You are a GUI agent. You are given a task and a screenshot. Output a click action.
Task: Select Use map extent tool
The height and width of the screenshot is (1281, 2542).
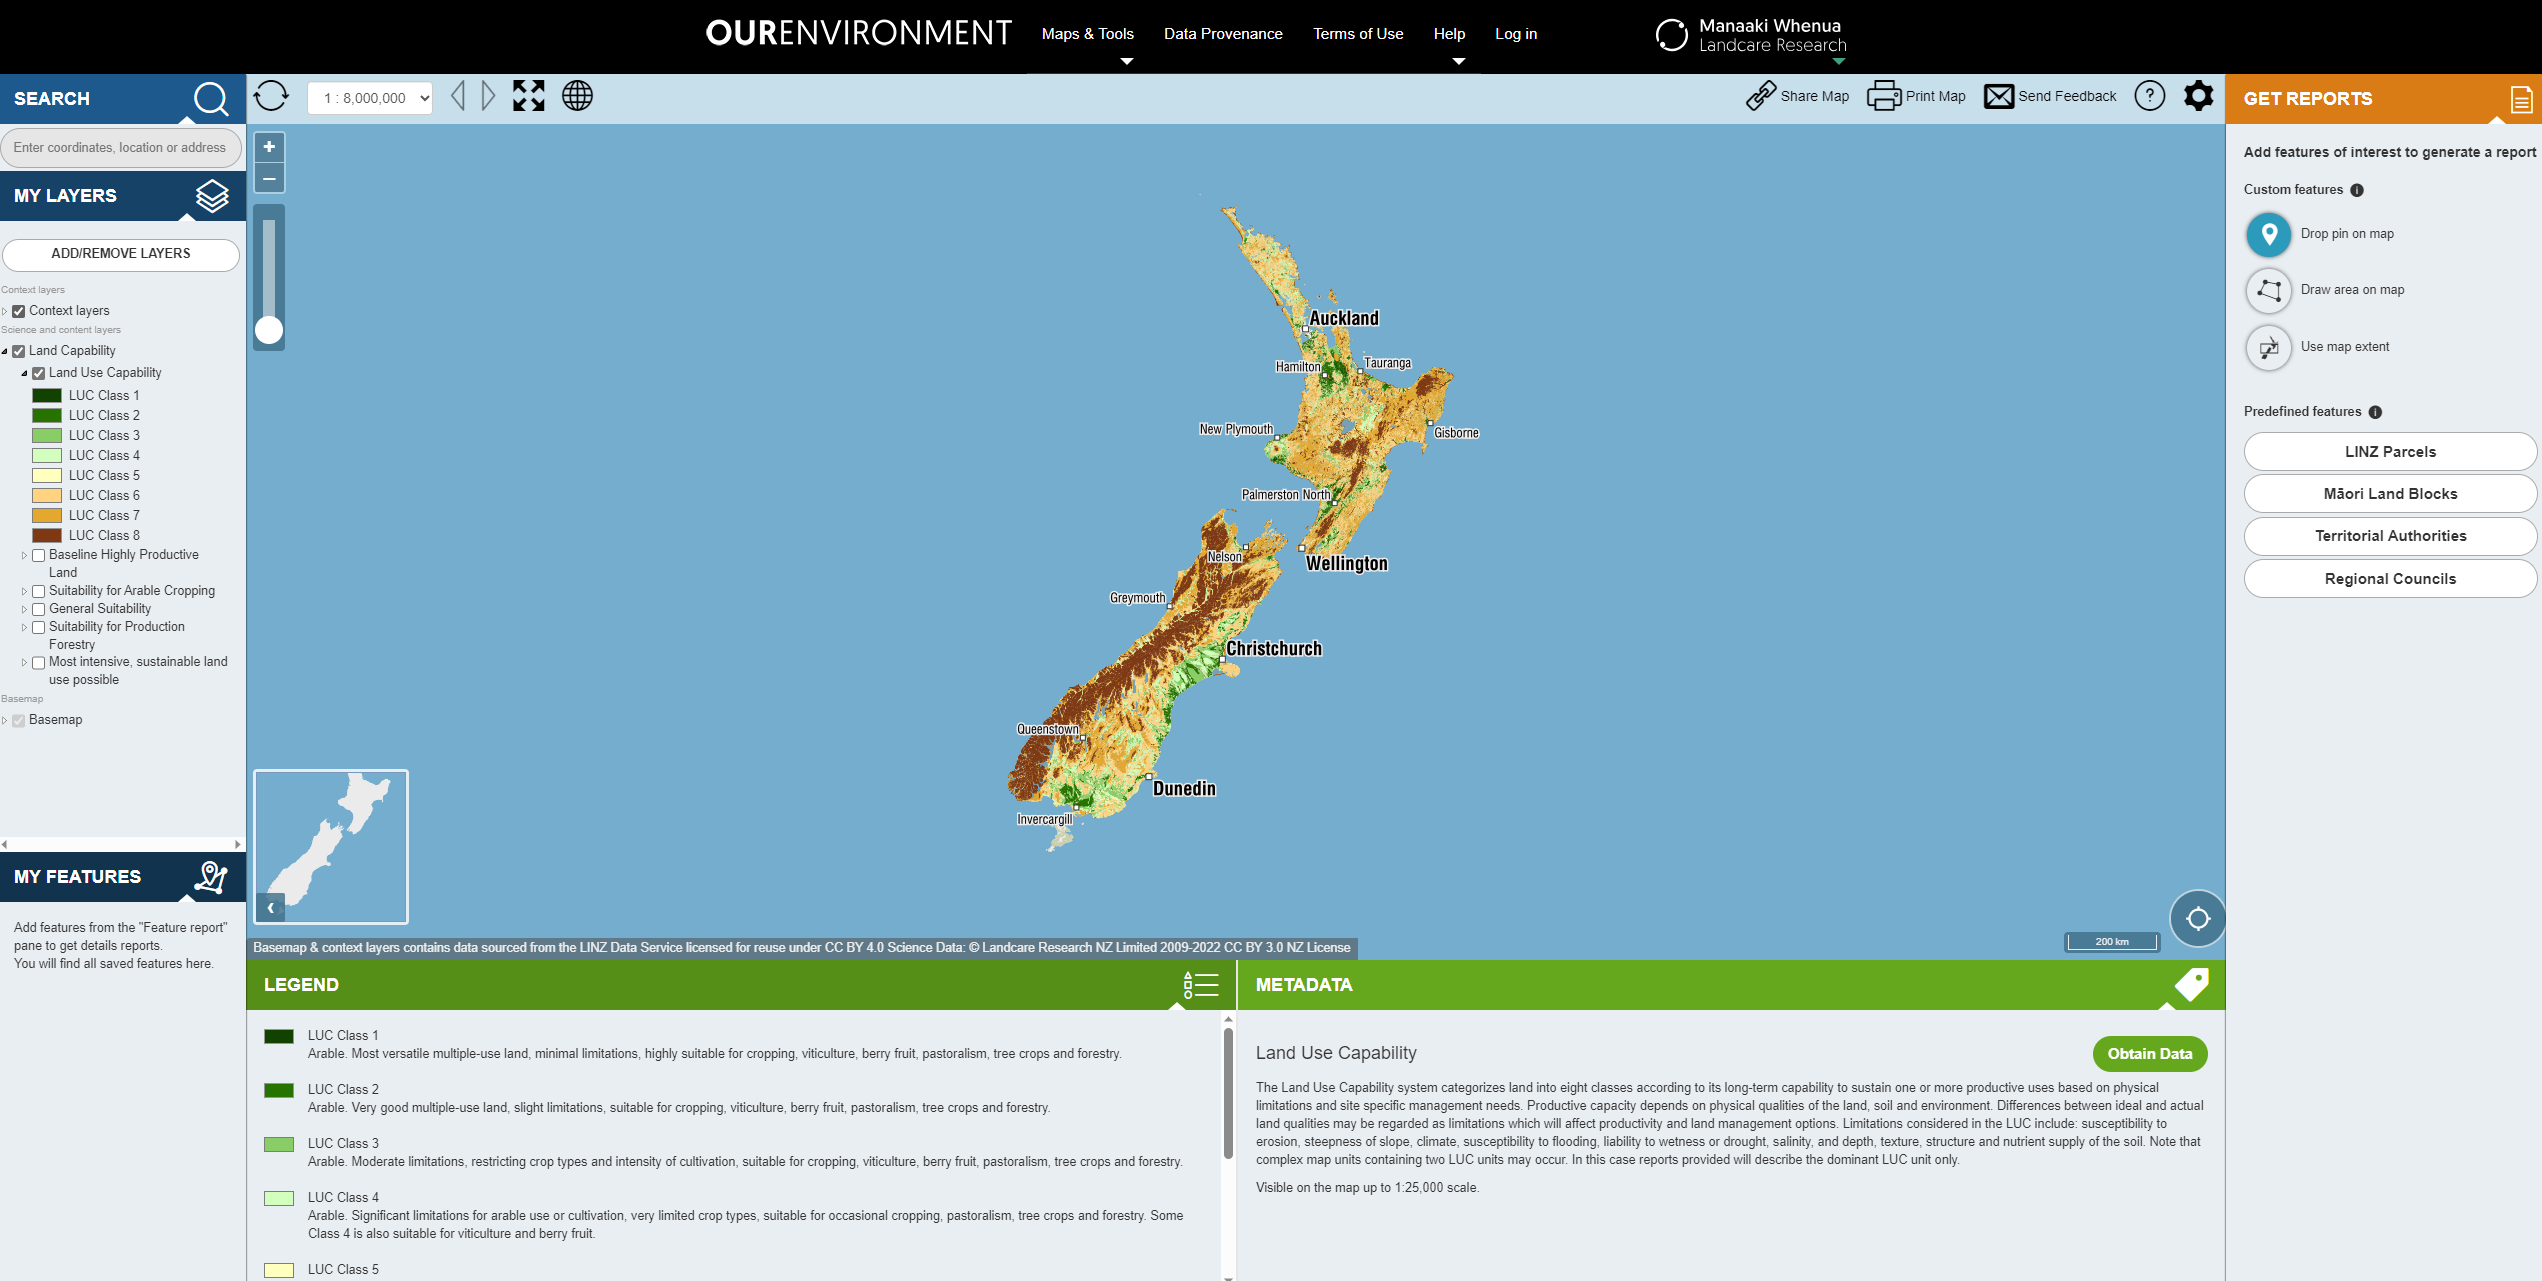pyautogui.click(x=2269, y=347)
